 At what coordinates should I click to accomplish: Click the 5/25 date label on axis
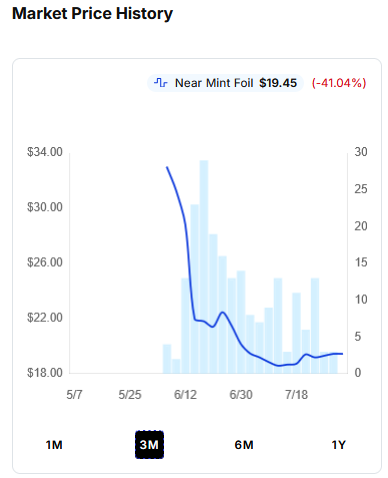(130, 395)
